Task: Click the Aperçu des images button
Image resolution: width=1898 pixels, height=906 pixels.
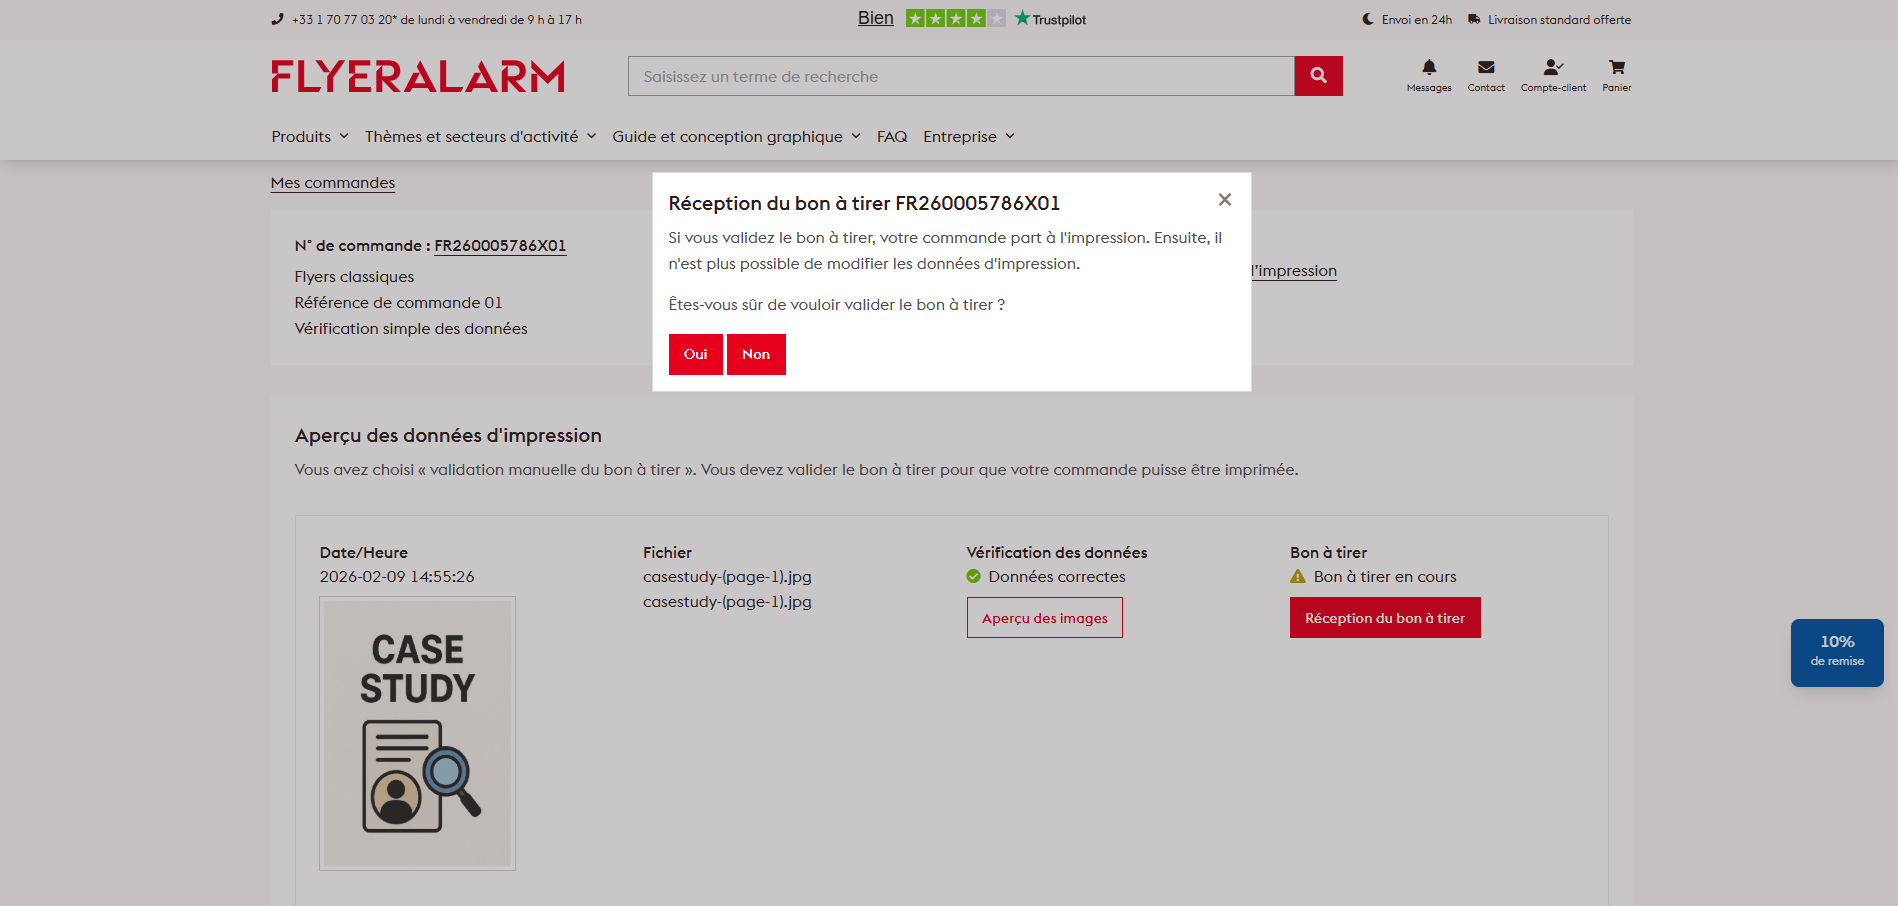Action: tap(1044, 618)
